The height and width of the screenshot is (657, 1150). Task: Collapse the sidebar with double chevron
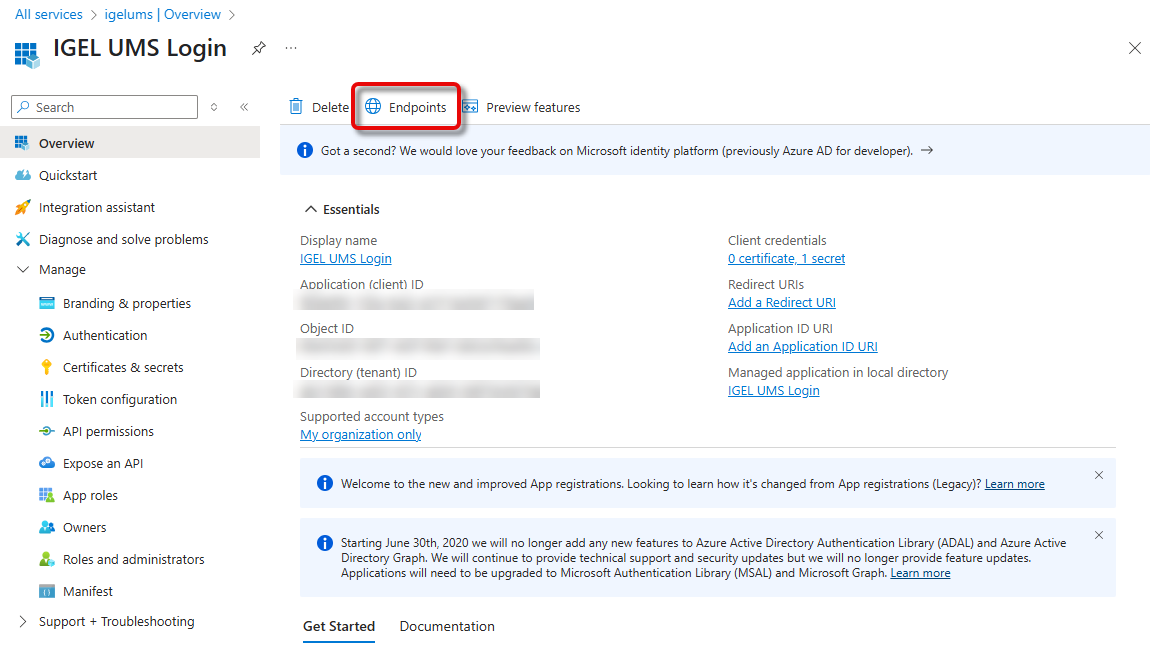click(244, 107)
